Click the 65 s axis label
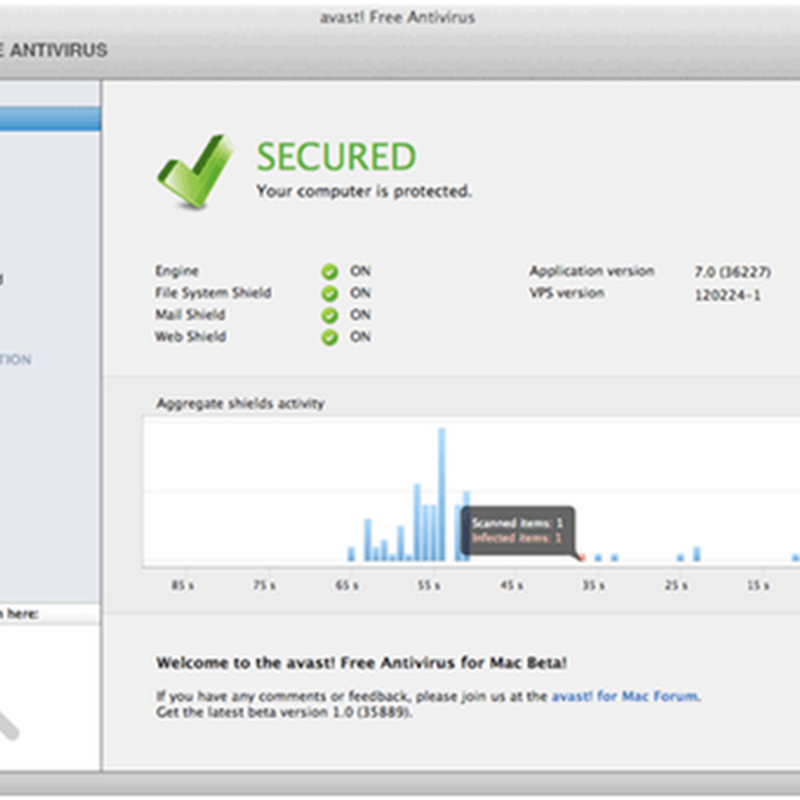Viewport: 800px width, 800px height. click(x=347, y=585)
